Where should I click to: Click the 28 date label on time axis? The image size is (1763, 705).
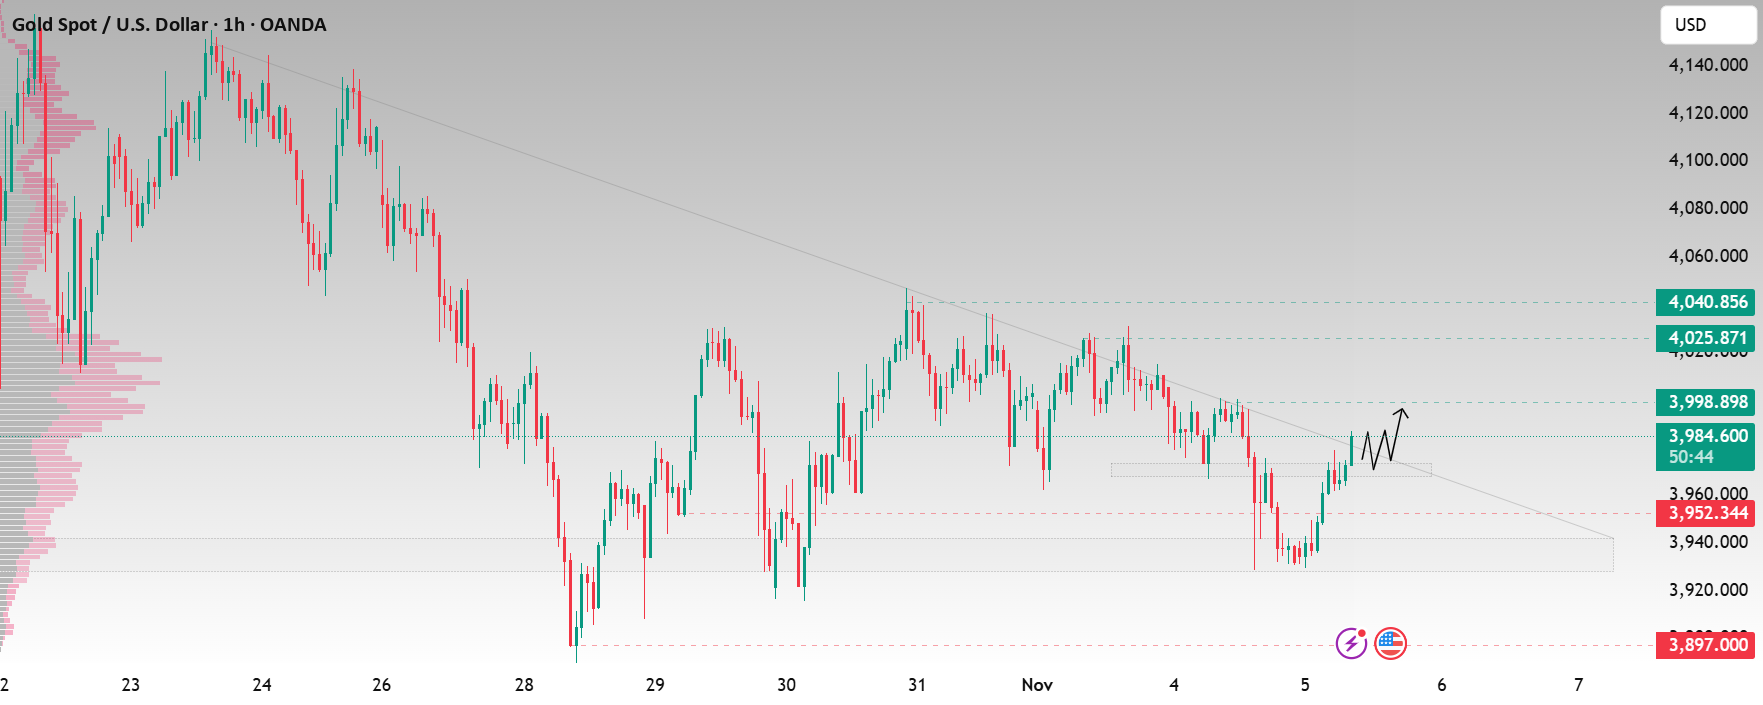point(524,685)
